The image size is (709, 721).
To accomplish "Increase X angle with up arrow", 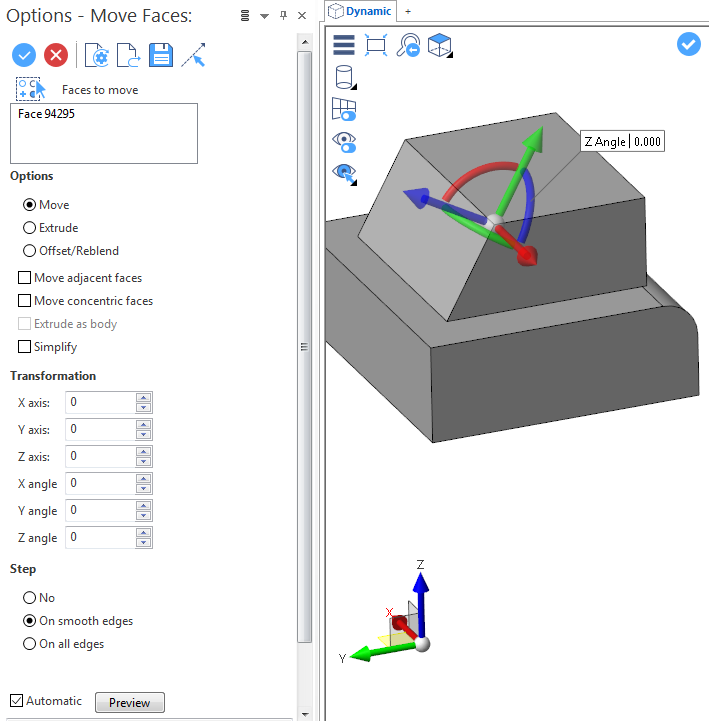I will point(144,479).
